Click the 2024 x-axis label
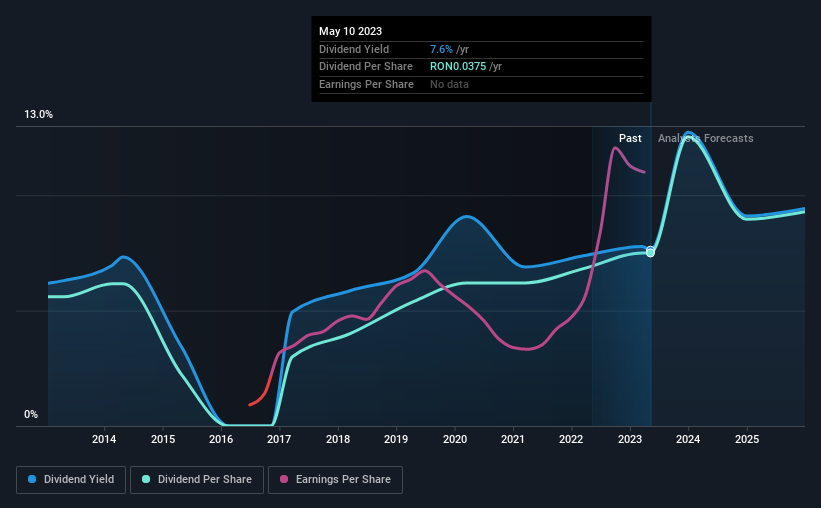This screenshot has width=821, height=508. coord(688,439)
